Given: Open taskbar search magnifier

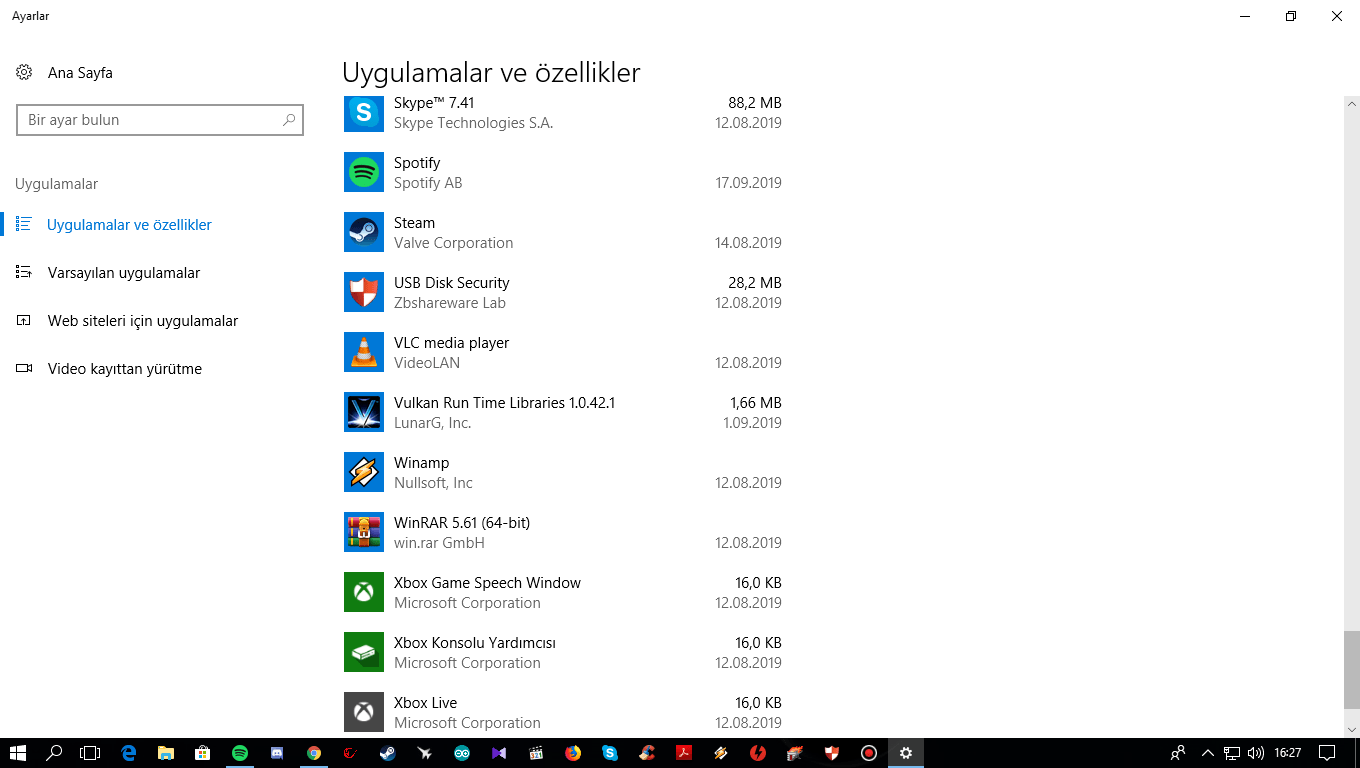Looking at the screenshot, I should (x=55, y=753).
